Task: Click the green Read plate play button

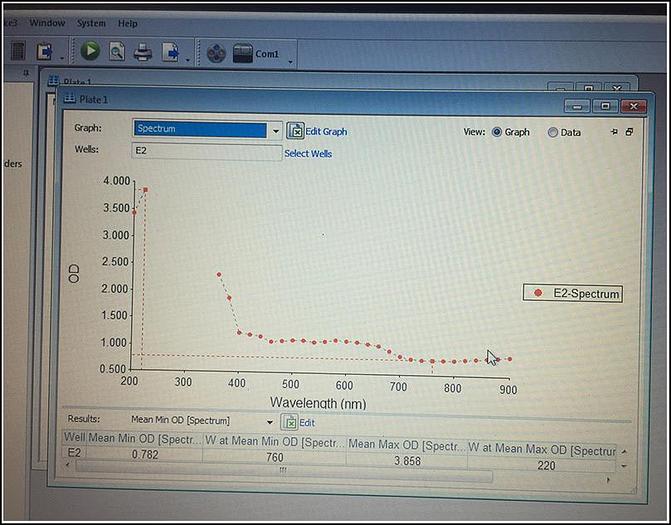Action: coord(90,50)
